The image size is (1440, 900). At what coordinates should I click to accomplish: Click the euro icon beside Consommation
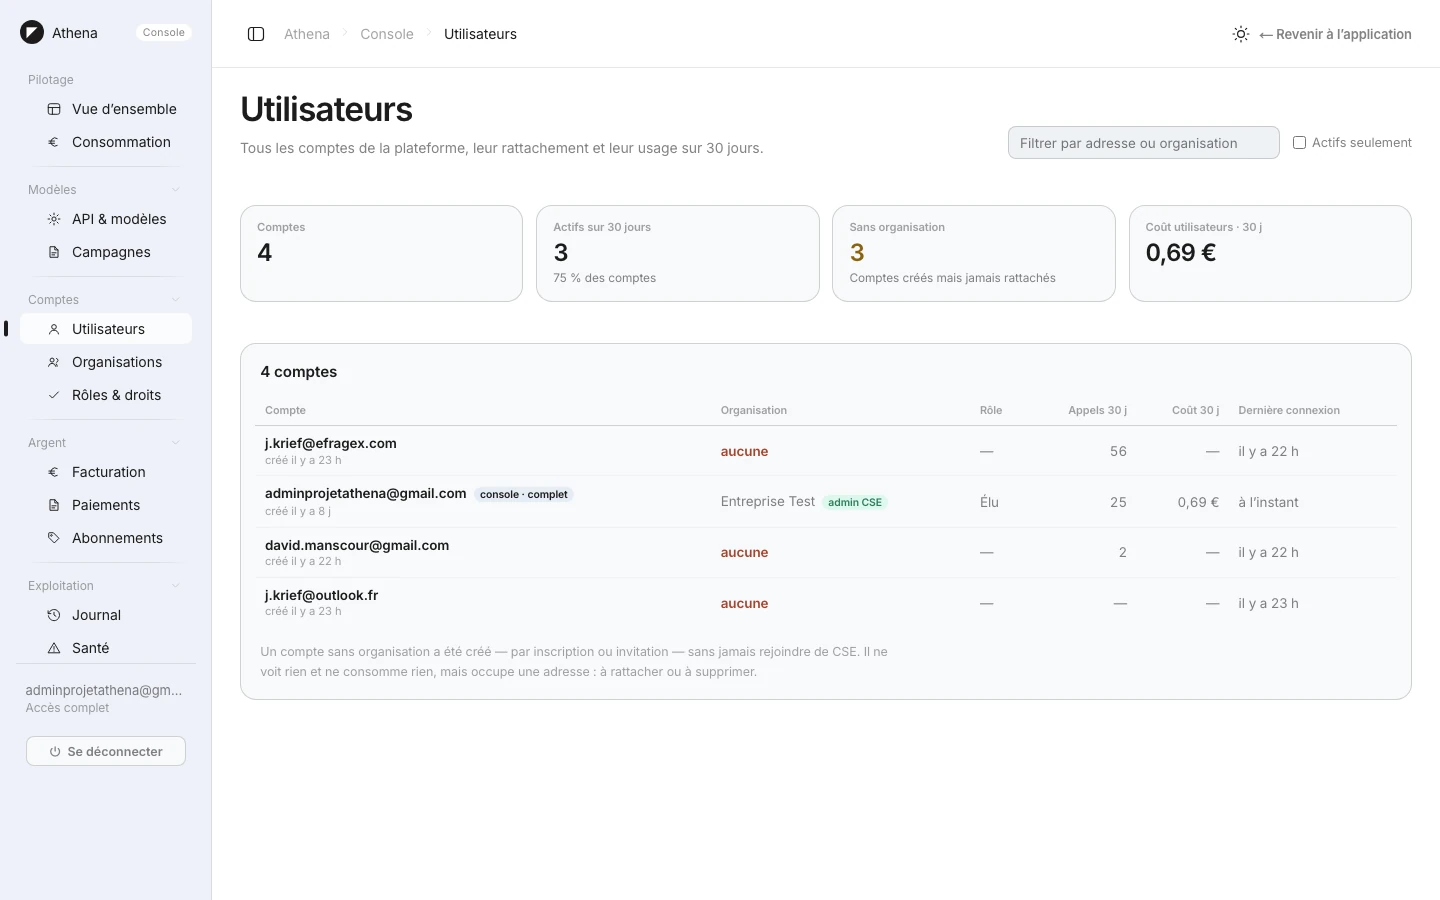point(54,142)
